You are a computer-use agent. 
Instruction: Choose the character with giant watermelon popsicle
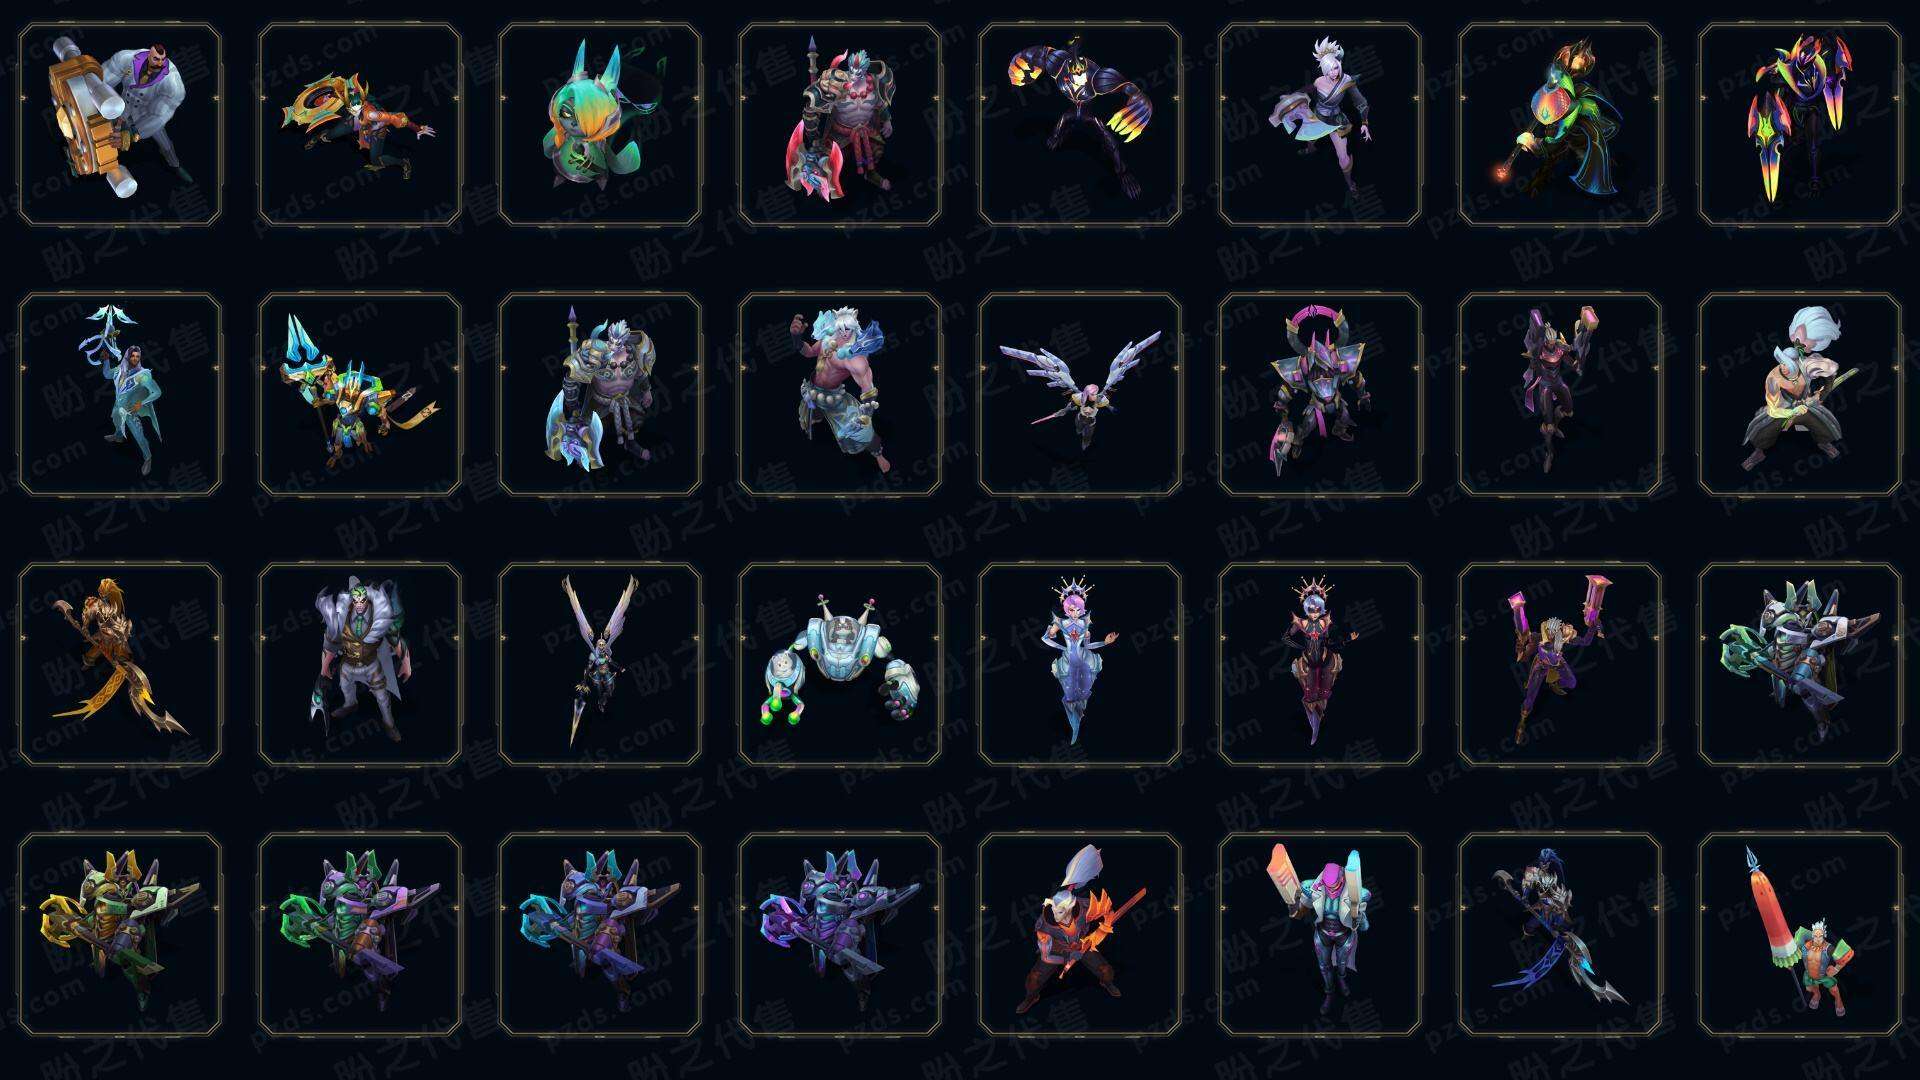tap(1800, 934)
